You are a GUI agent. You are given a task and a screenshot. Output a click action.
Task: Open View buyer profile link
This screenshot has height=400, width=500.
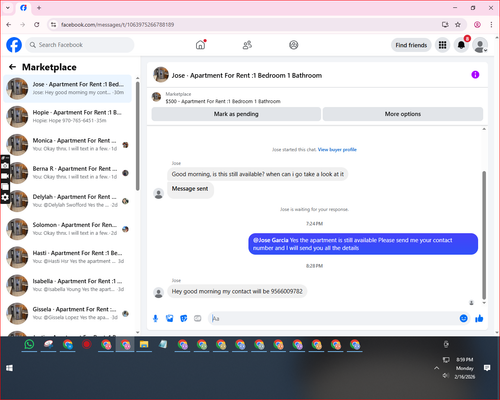click(337, 150)
